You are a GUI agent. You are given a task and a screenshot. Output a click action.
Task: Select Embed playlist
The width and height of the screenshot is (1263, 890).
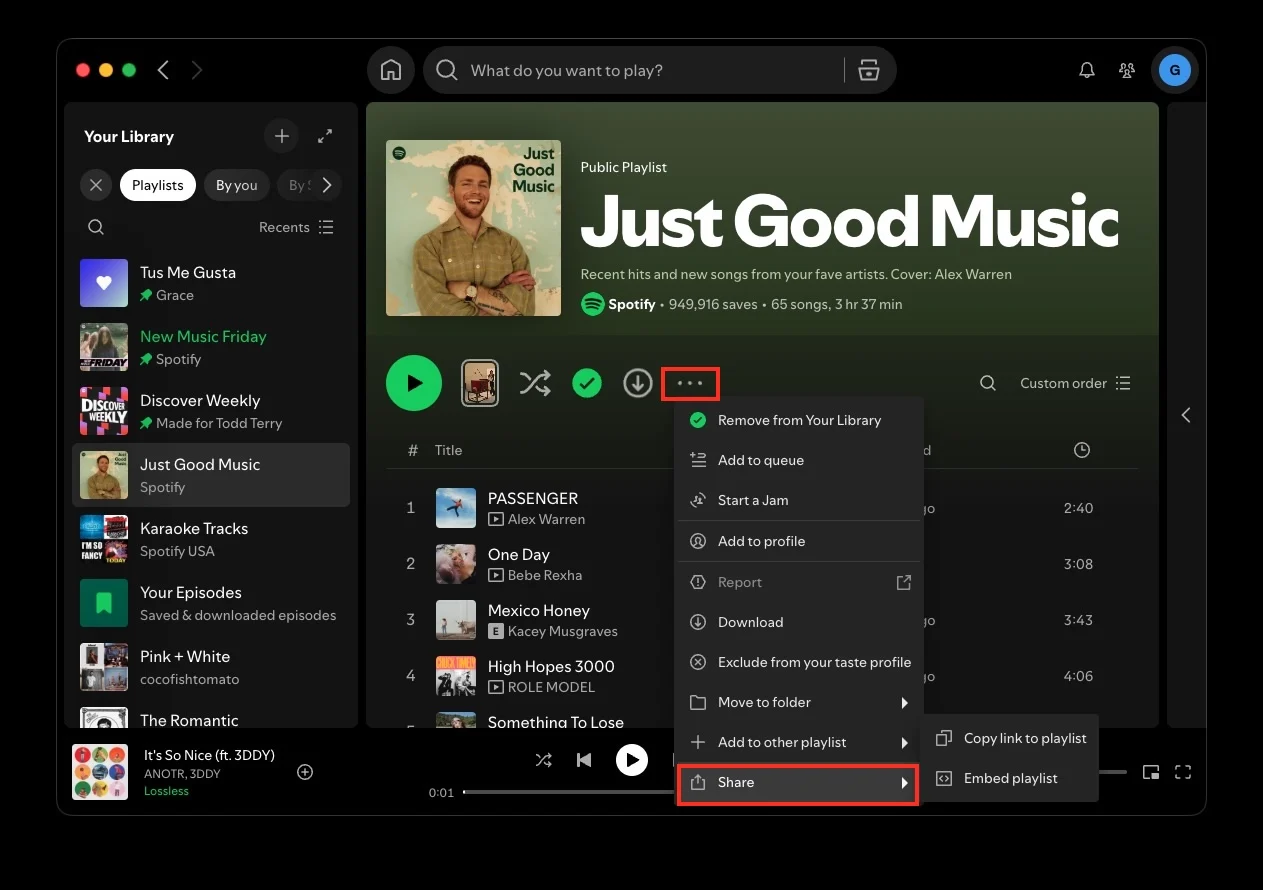pyautogui.click(x=1010, y=778)
